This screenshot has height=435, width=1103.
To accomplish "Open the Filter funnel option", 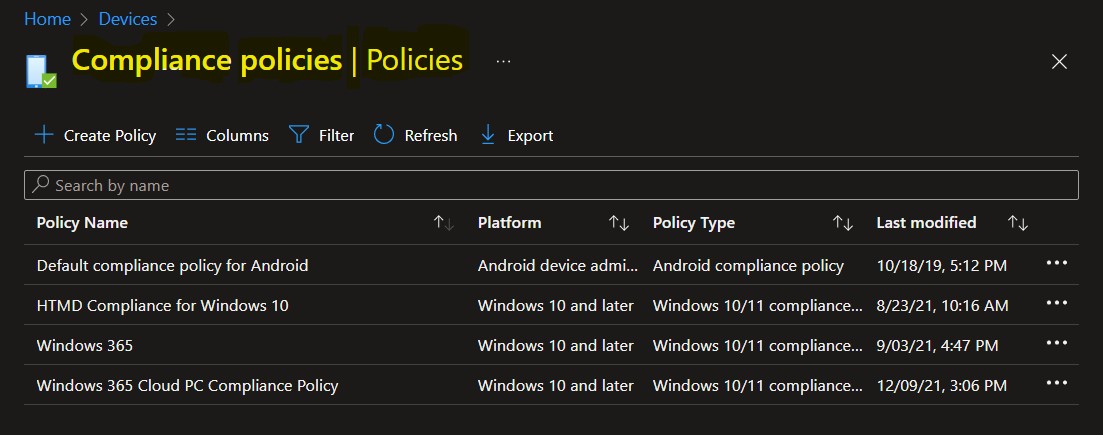I will (321, 135).
